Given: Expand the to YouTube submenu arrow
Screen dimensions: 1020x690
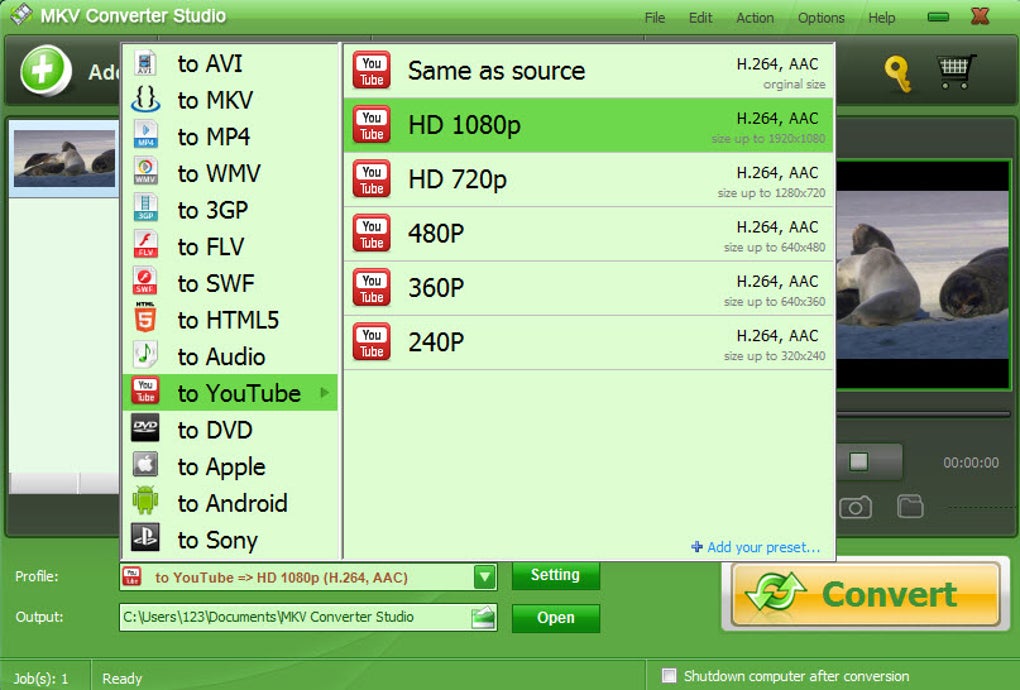Looking at the screenshot, I should [325, 393].
